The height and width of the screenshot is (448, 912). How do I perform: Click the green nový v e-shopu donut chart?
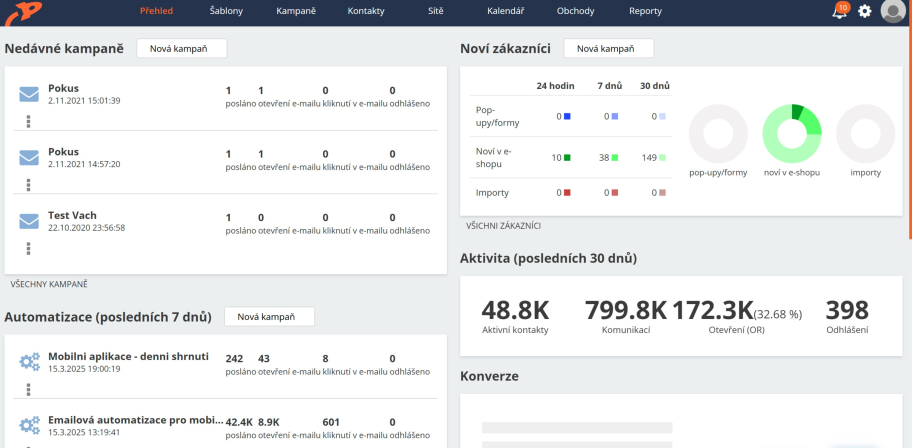tap(791, 134)
